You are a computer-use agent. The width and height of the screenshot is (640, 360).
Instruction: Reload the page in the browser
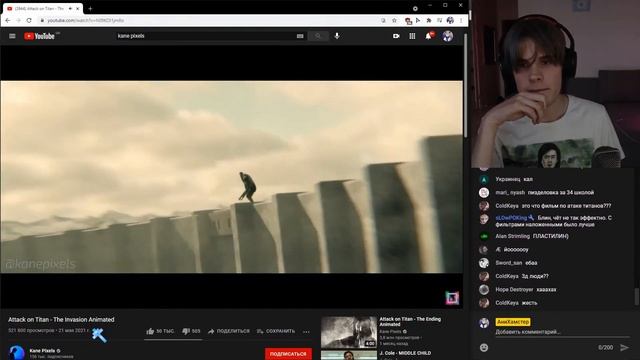[x=29, y=20]
